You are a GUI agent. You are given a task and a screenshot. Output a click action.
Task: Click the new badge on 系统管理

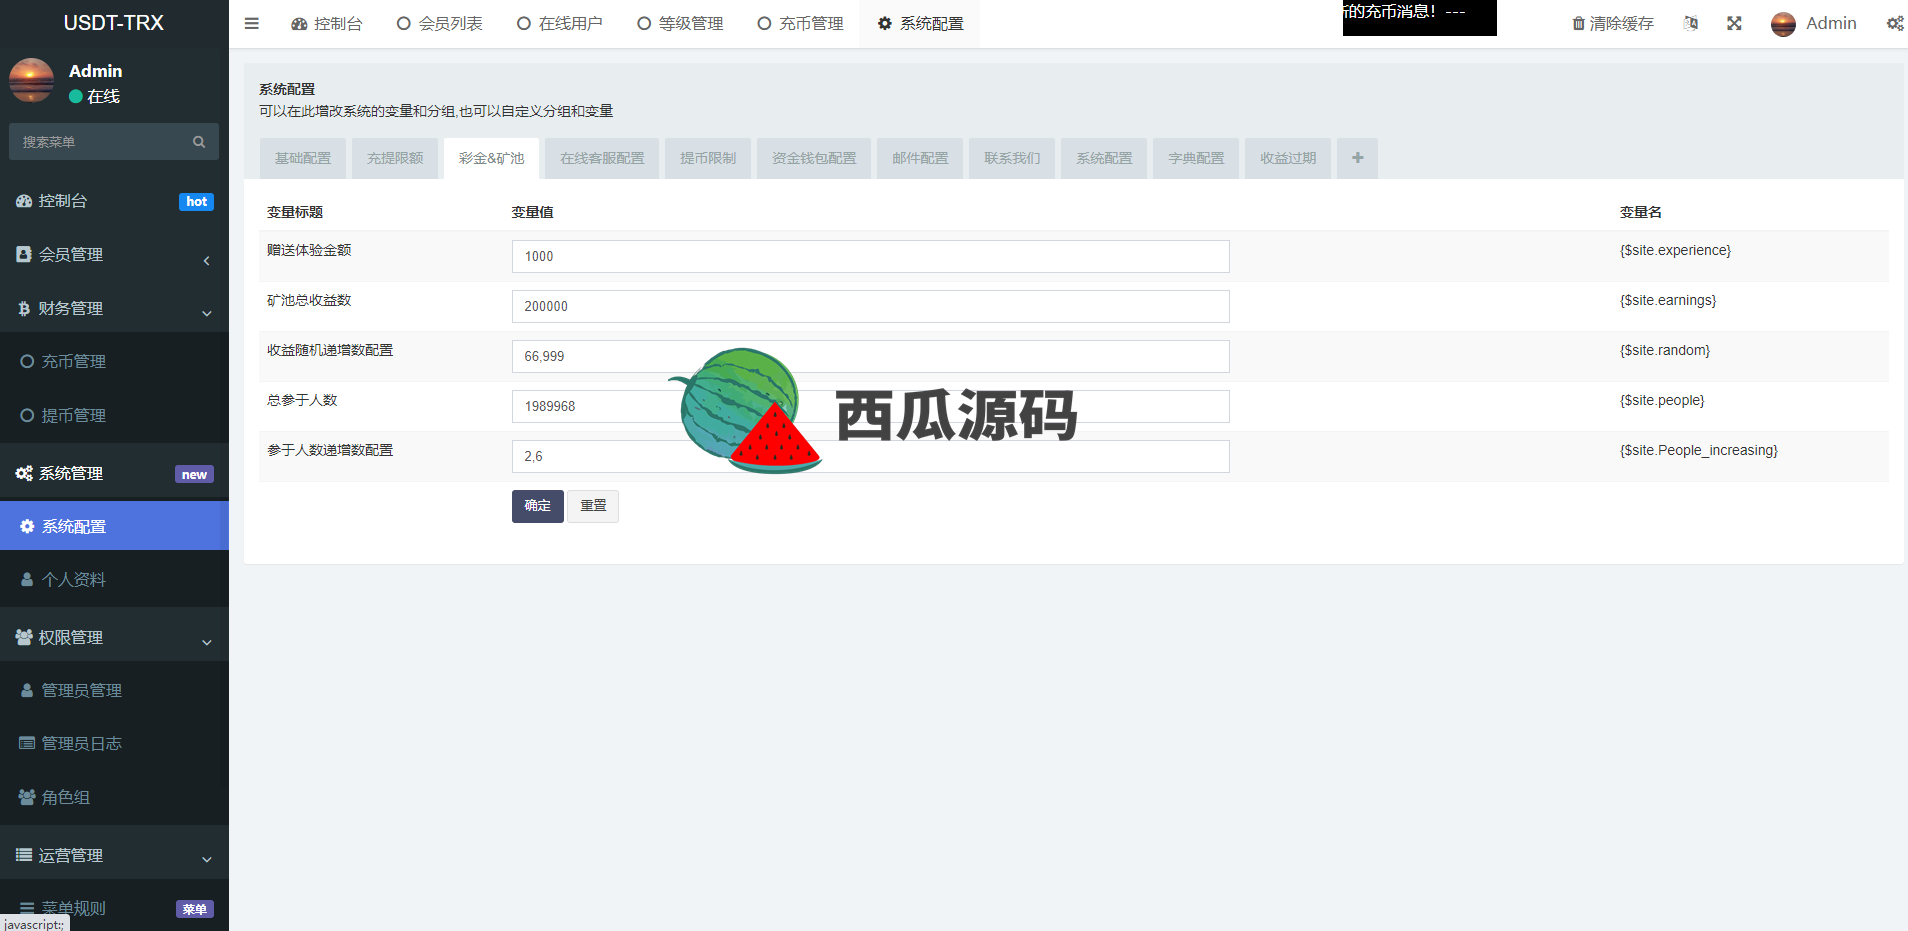point(194,475)
